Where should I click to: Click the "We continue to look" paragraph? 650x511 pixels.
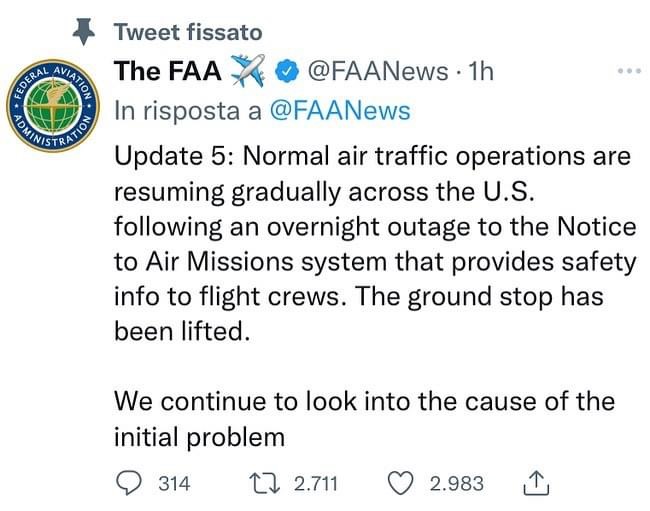(x=364, y=418)
